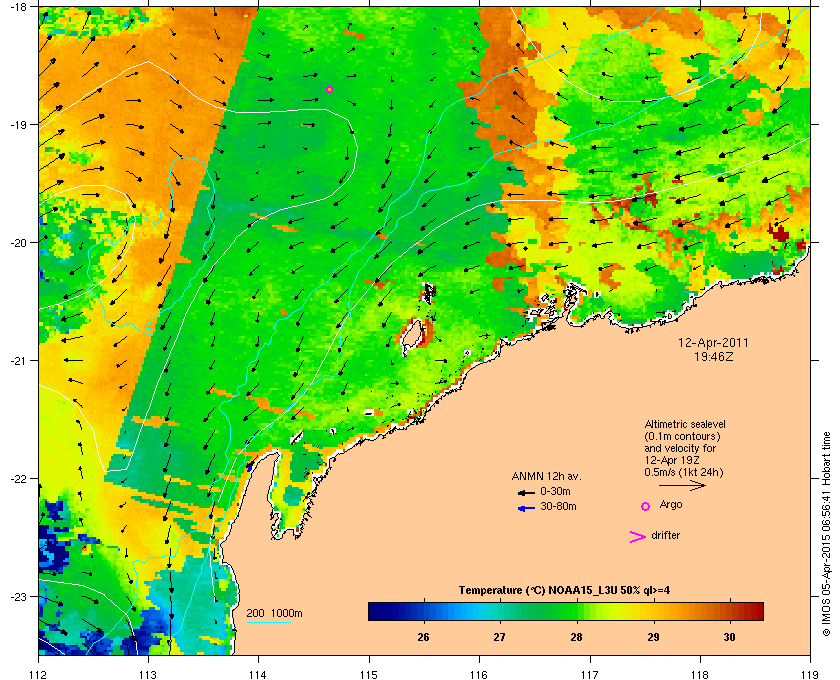The height and width of the screenshot is (680, 840).
Task: Click the 30-80m legend label
Action: click(x=558, y=506)
